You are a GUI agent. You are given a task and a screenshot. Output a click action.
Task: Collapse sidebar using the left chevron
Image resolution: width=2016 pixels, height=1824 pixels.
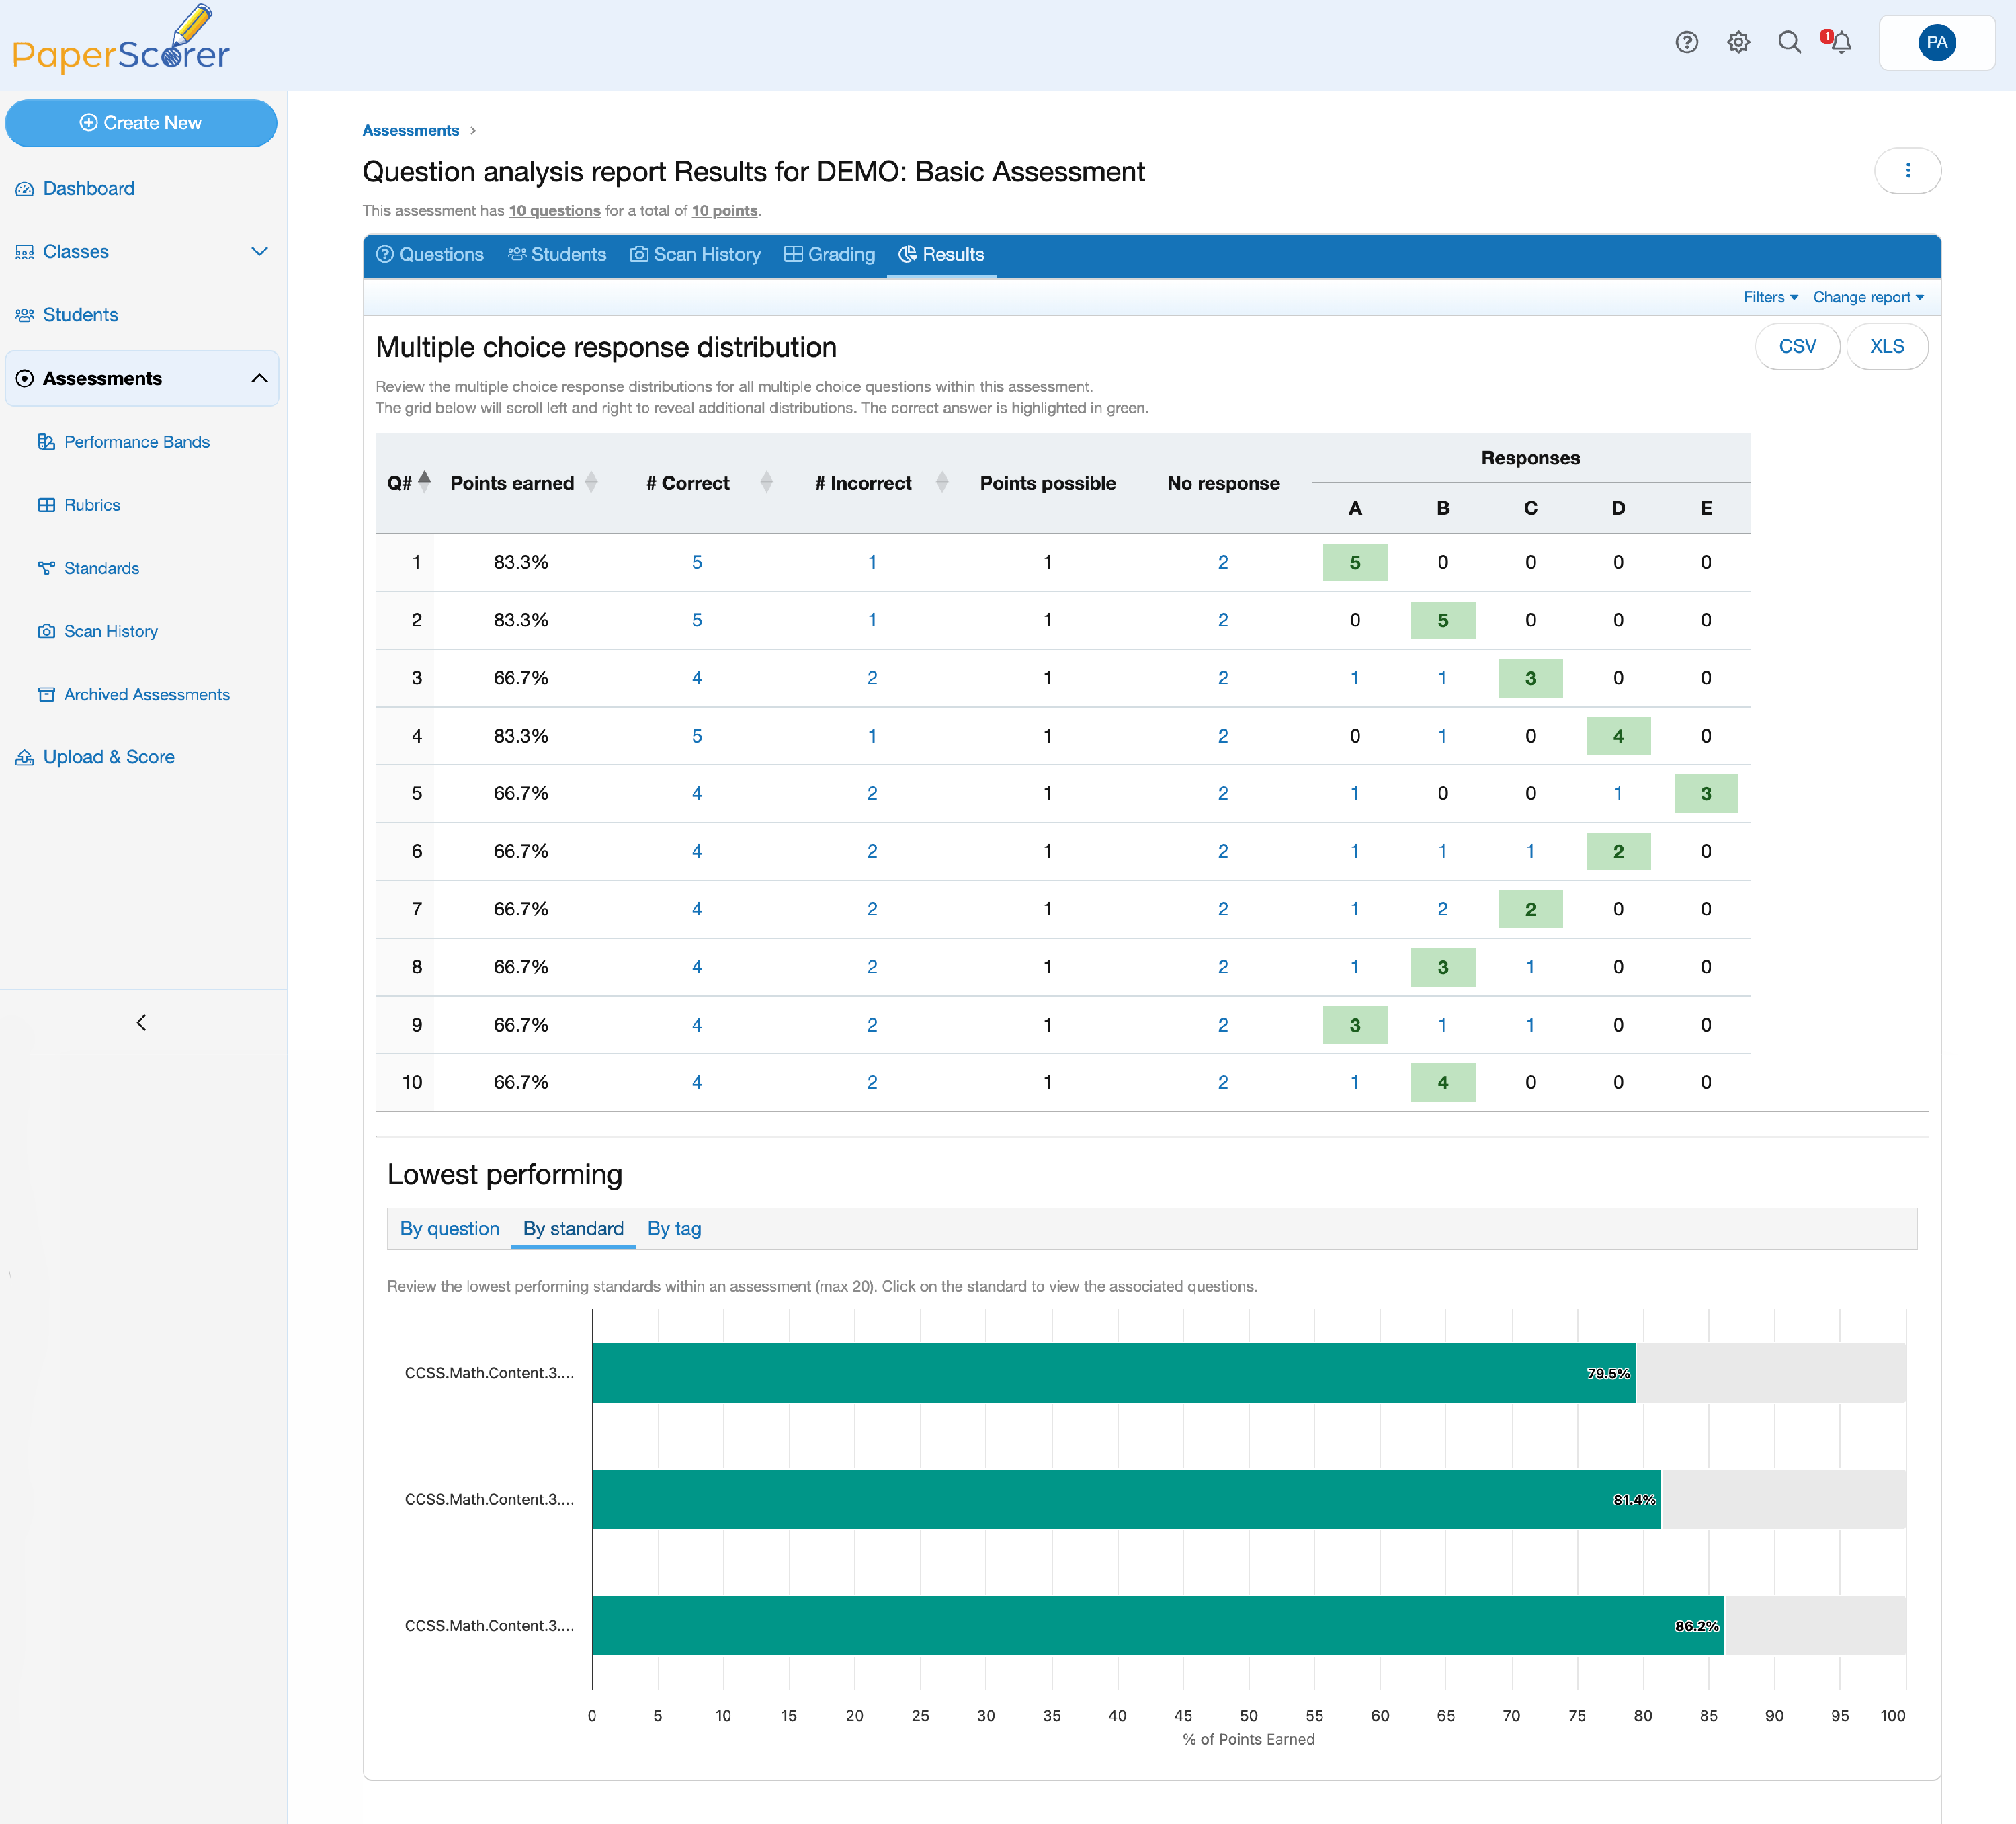(x=141, y=1022)
